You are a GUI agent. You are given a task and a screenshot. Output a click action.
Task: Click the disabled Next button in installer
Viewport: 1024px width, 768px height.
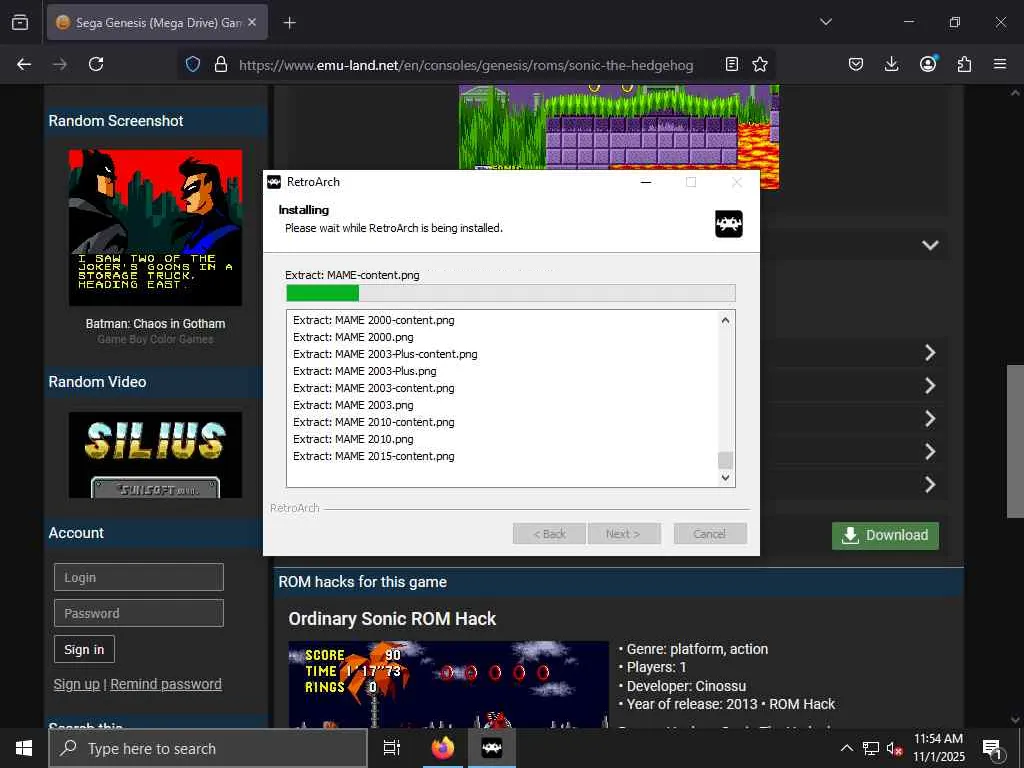tap(624, 534)
